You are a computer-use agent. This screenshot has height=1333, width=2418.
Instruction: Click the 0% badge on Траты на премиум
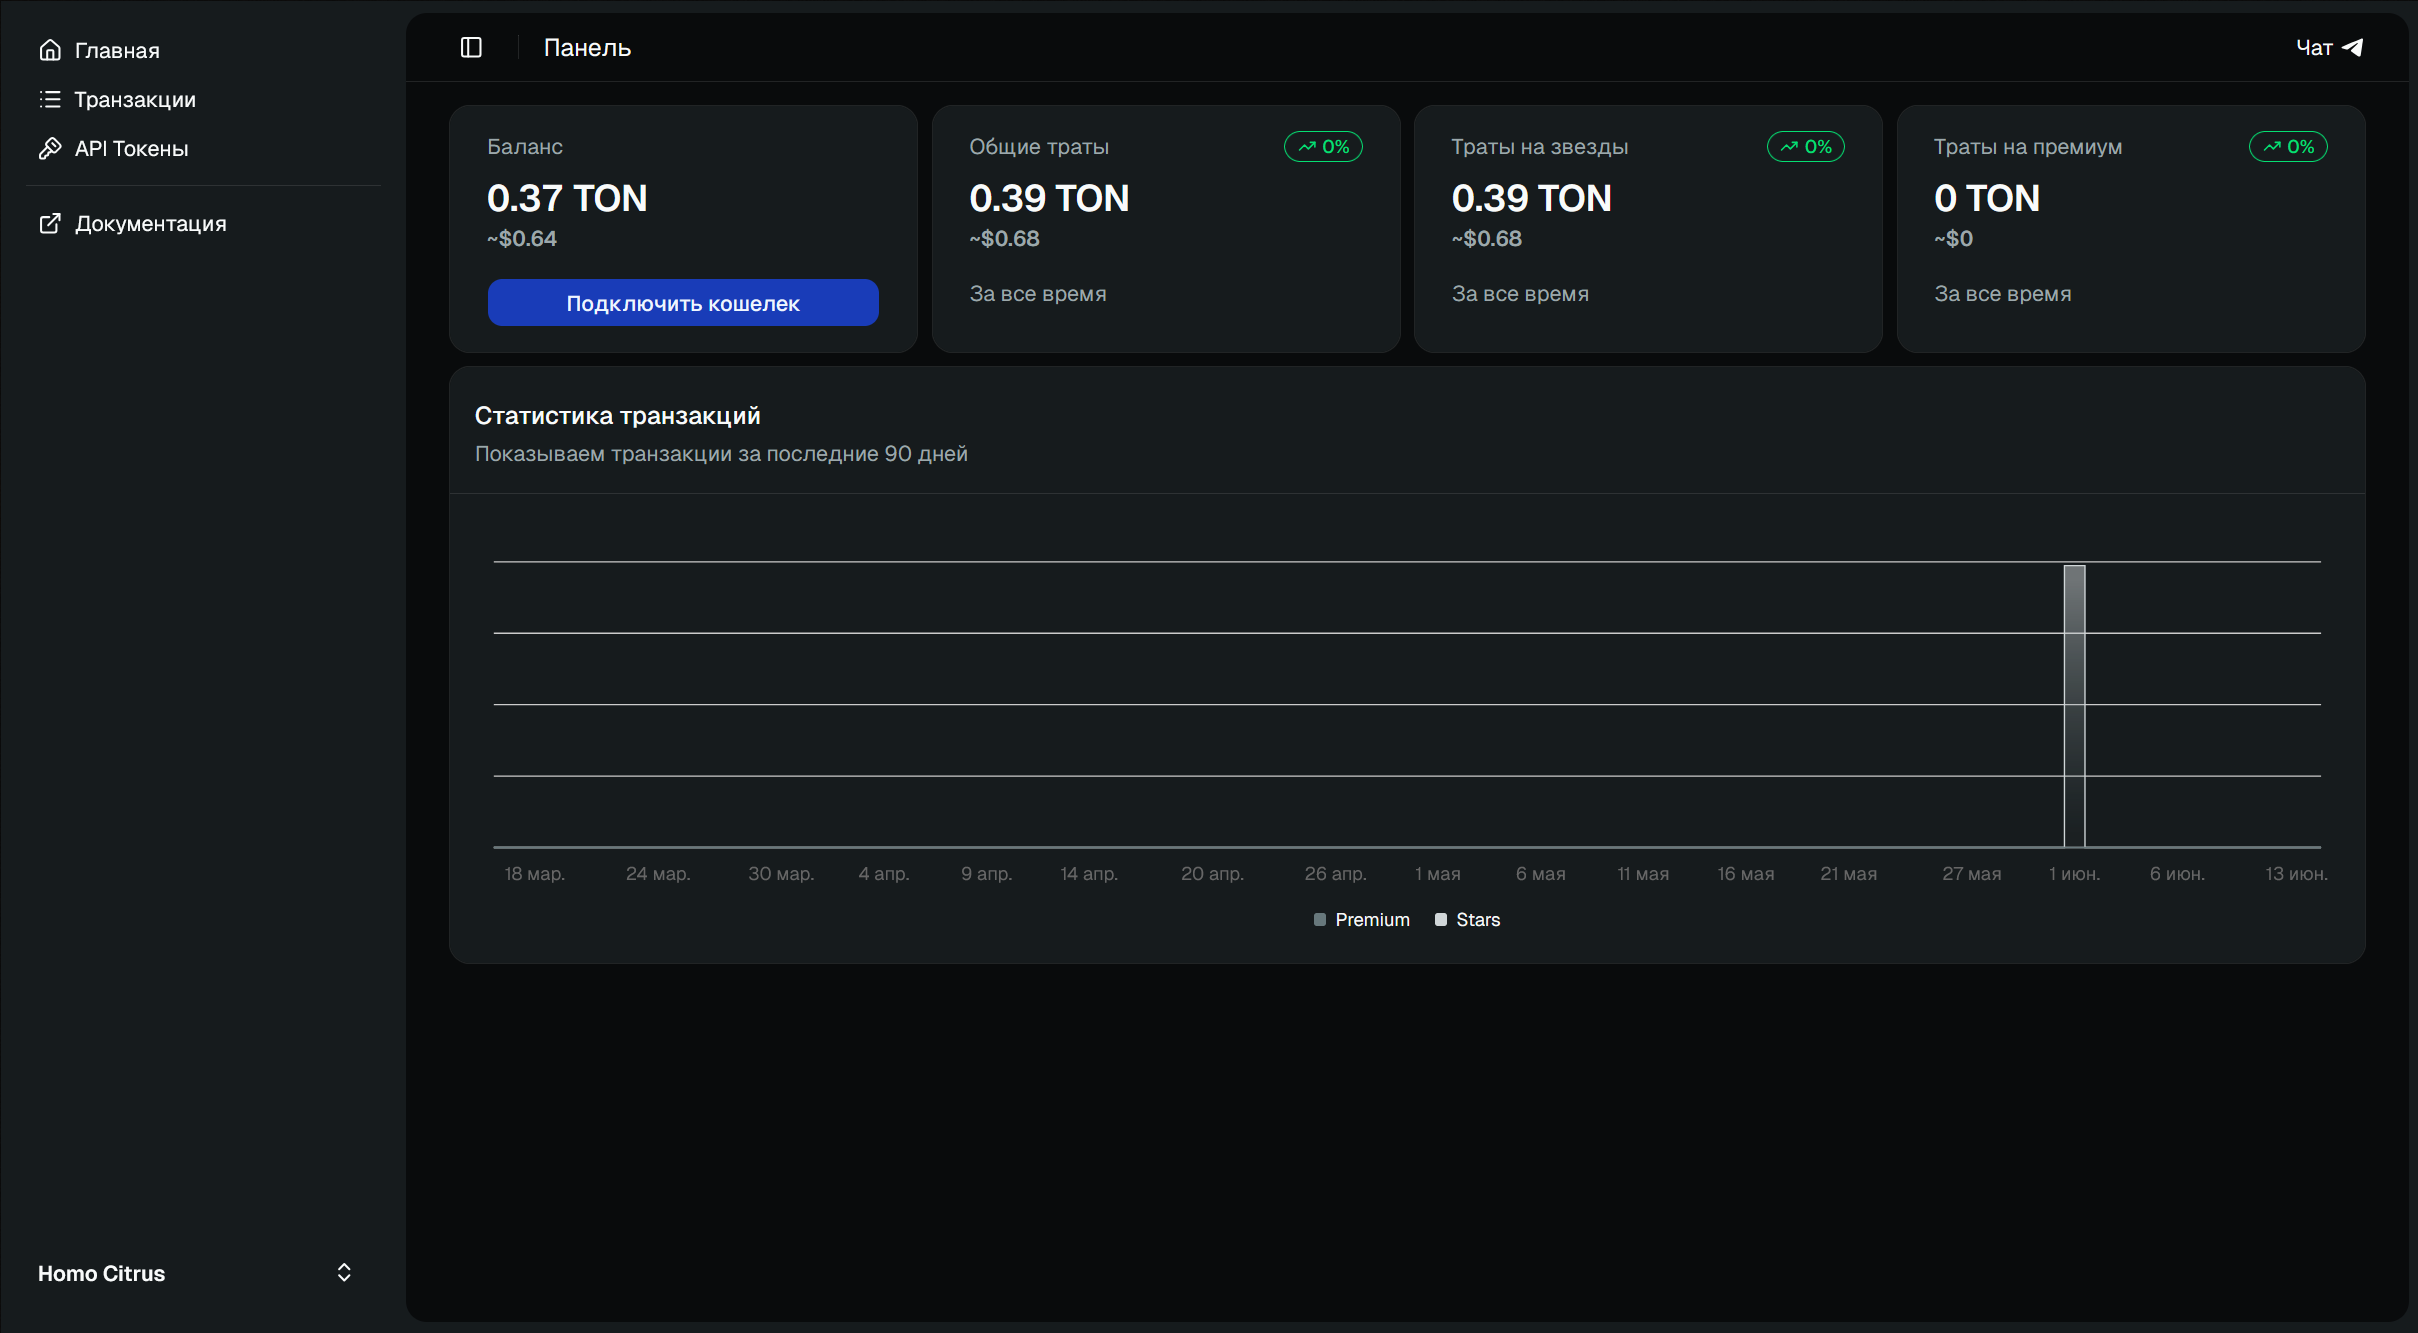click(x=2288, y=147)
